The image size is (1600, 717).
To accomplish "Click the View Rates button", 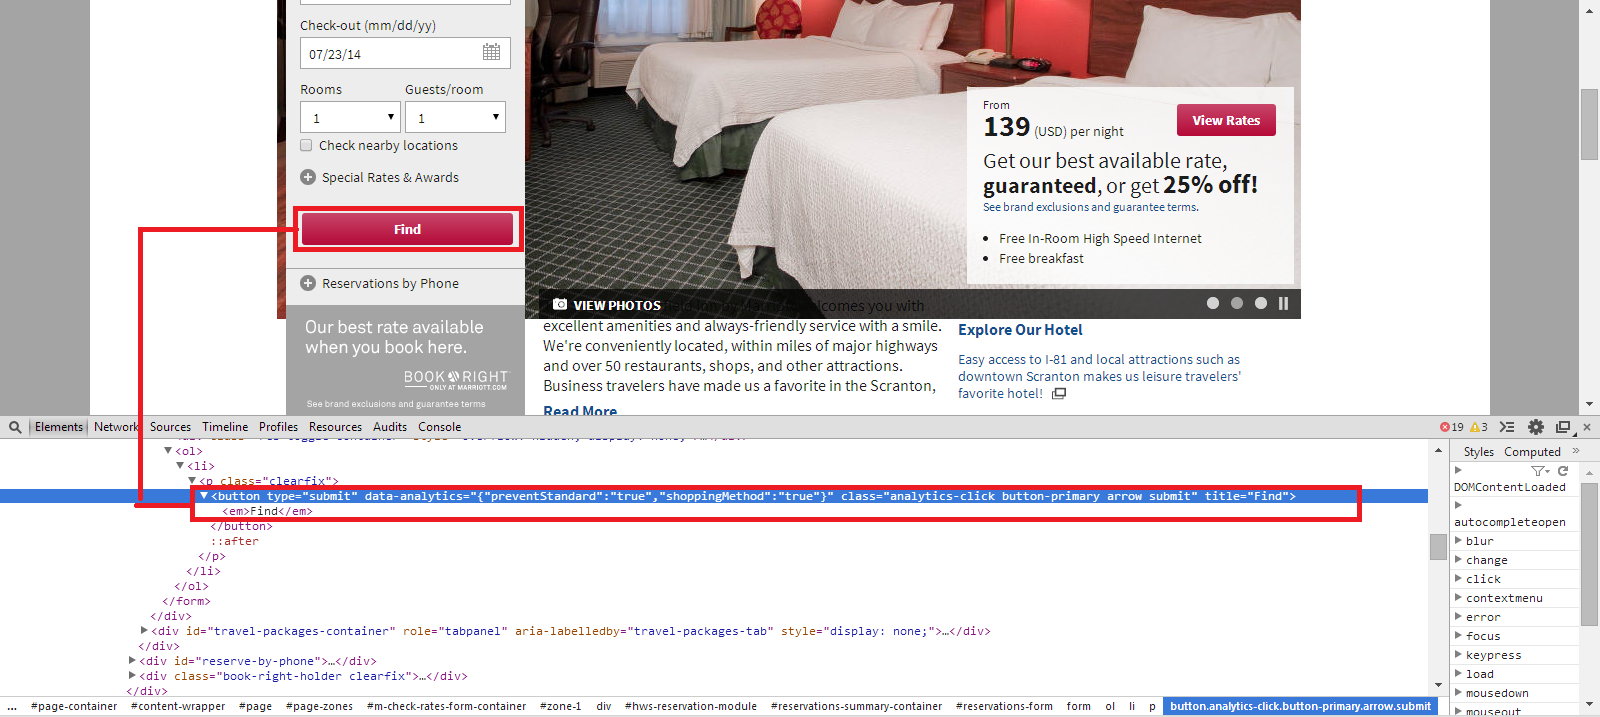I will (1226, 120).
